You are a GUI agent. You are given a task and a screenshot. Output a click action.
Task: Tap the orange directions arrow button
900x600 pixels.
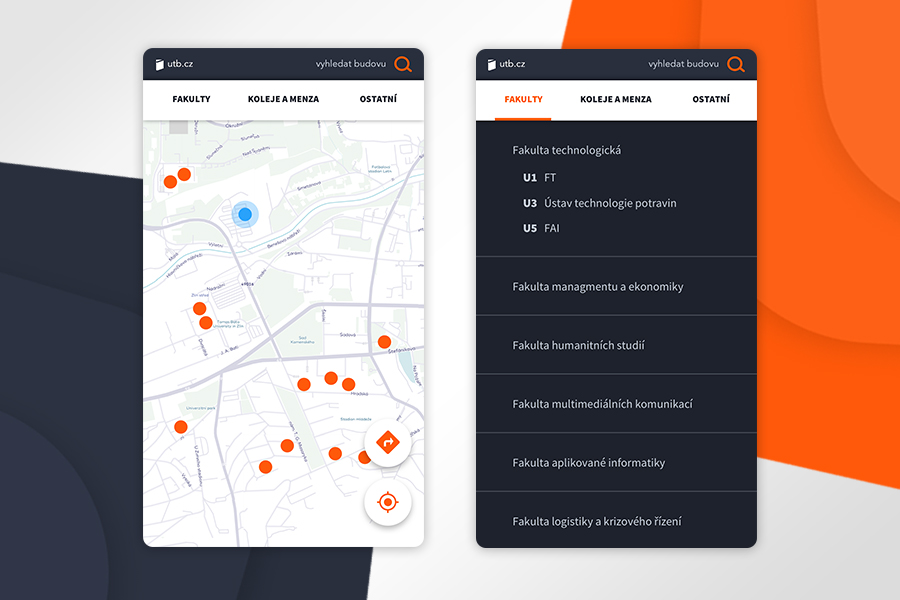[x=388, y=443]
